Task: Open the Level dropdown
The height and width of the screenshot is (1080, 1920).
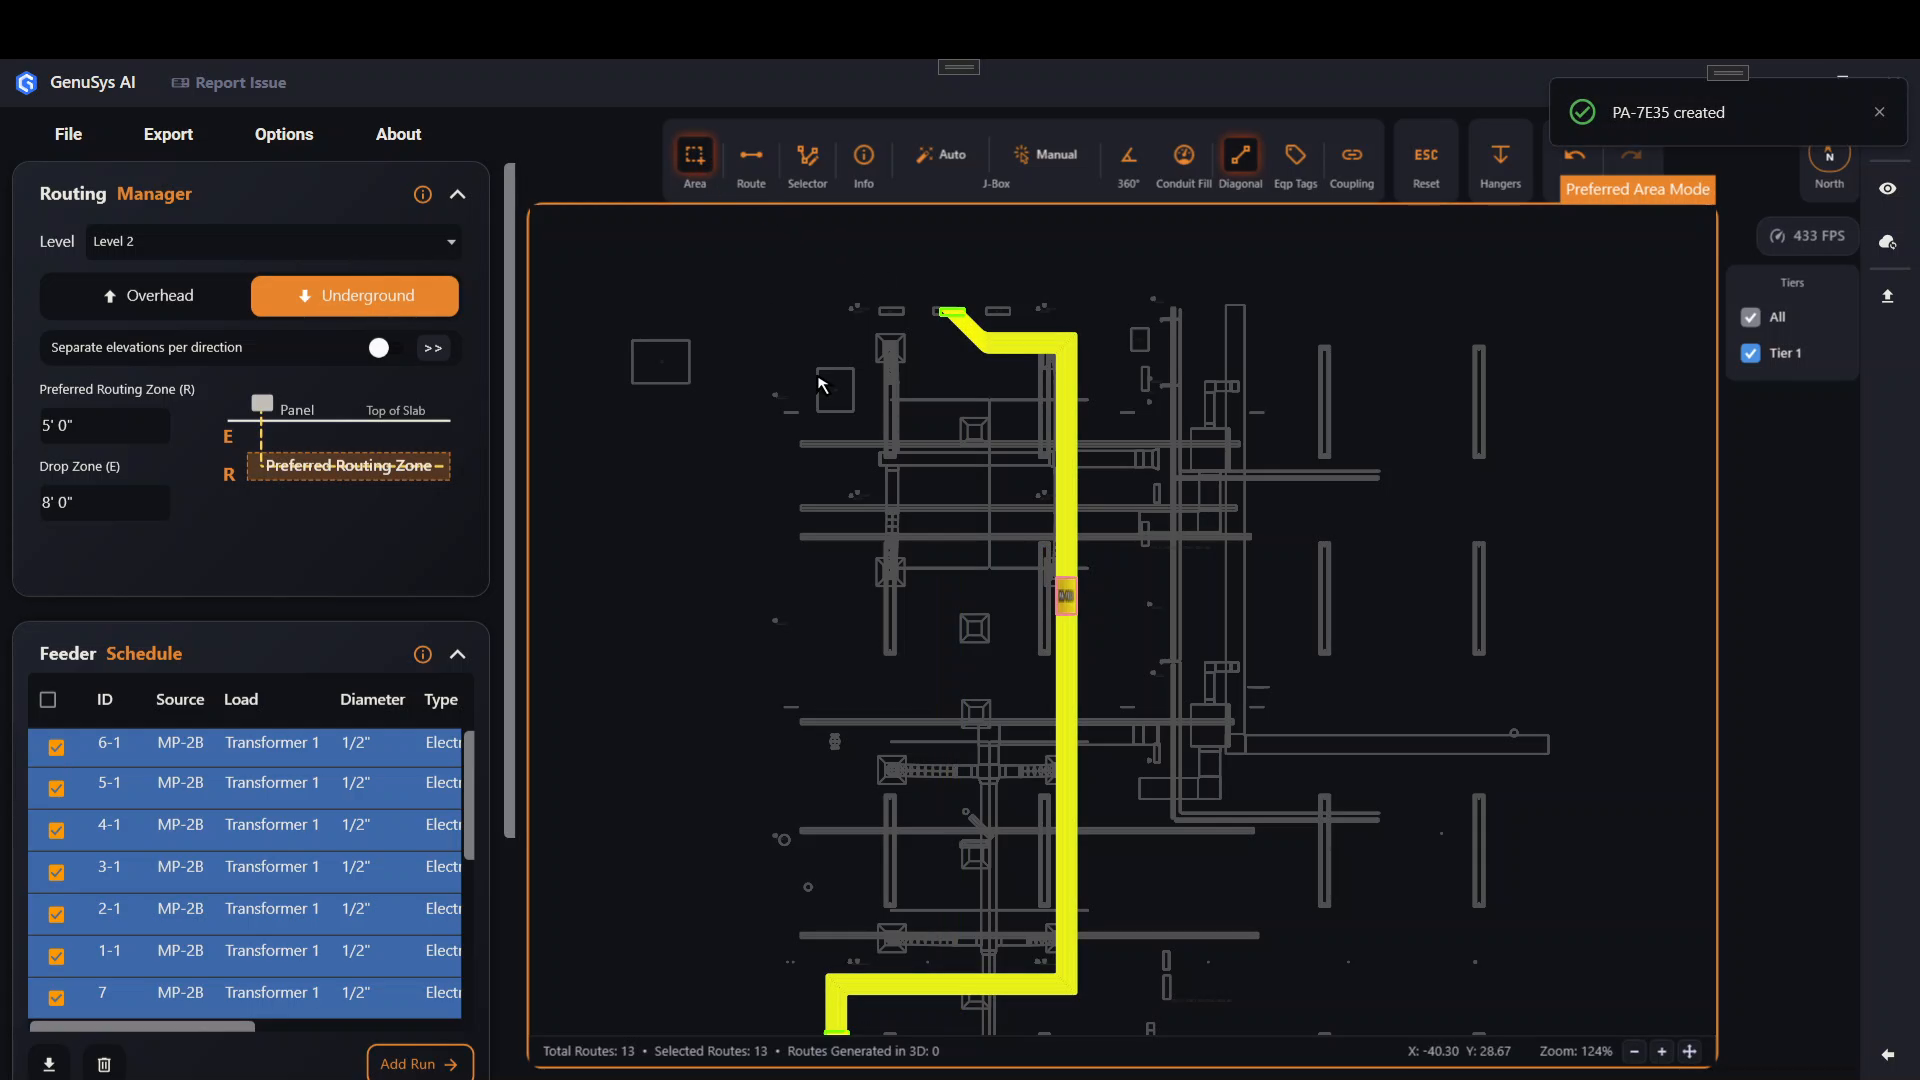Action: tap(273, 242)
